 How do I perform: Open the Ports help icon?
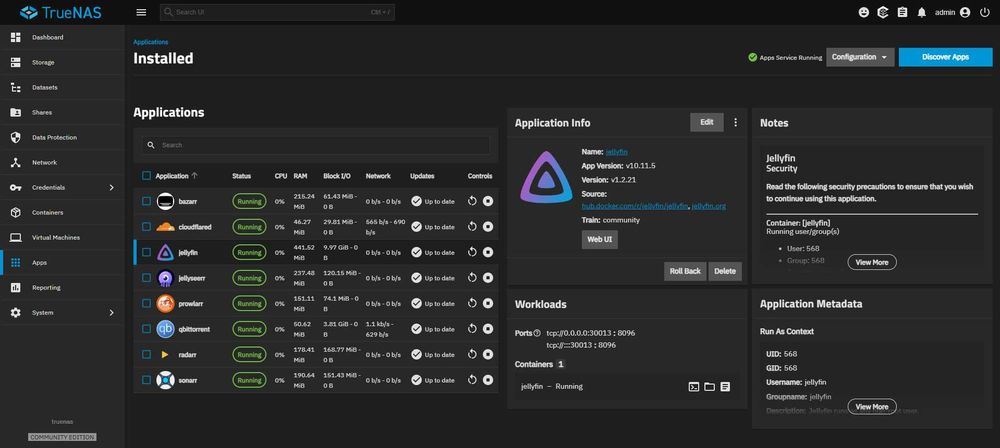point(537,333)
